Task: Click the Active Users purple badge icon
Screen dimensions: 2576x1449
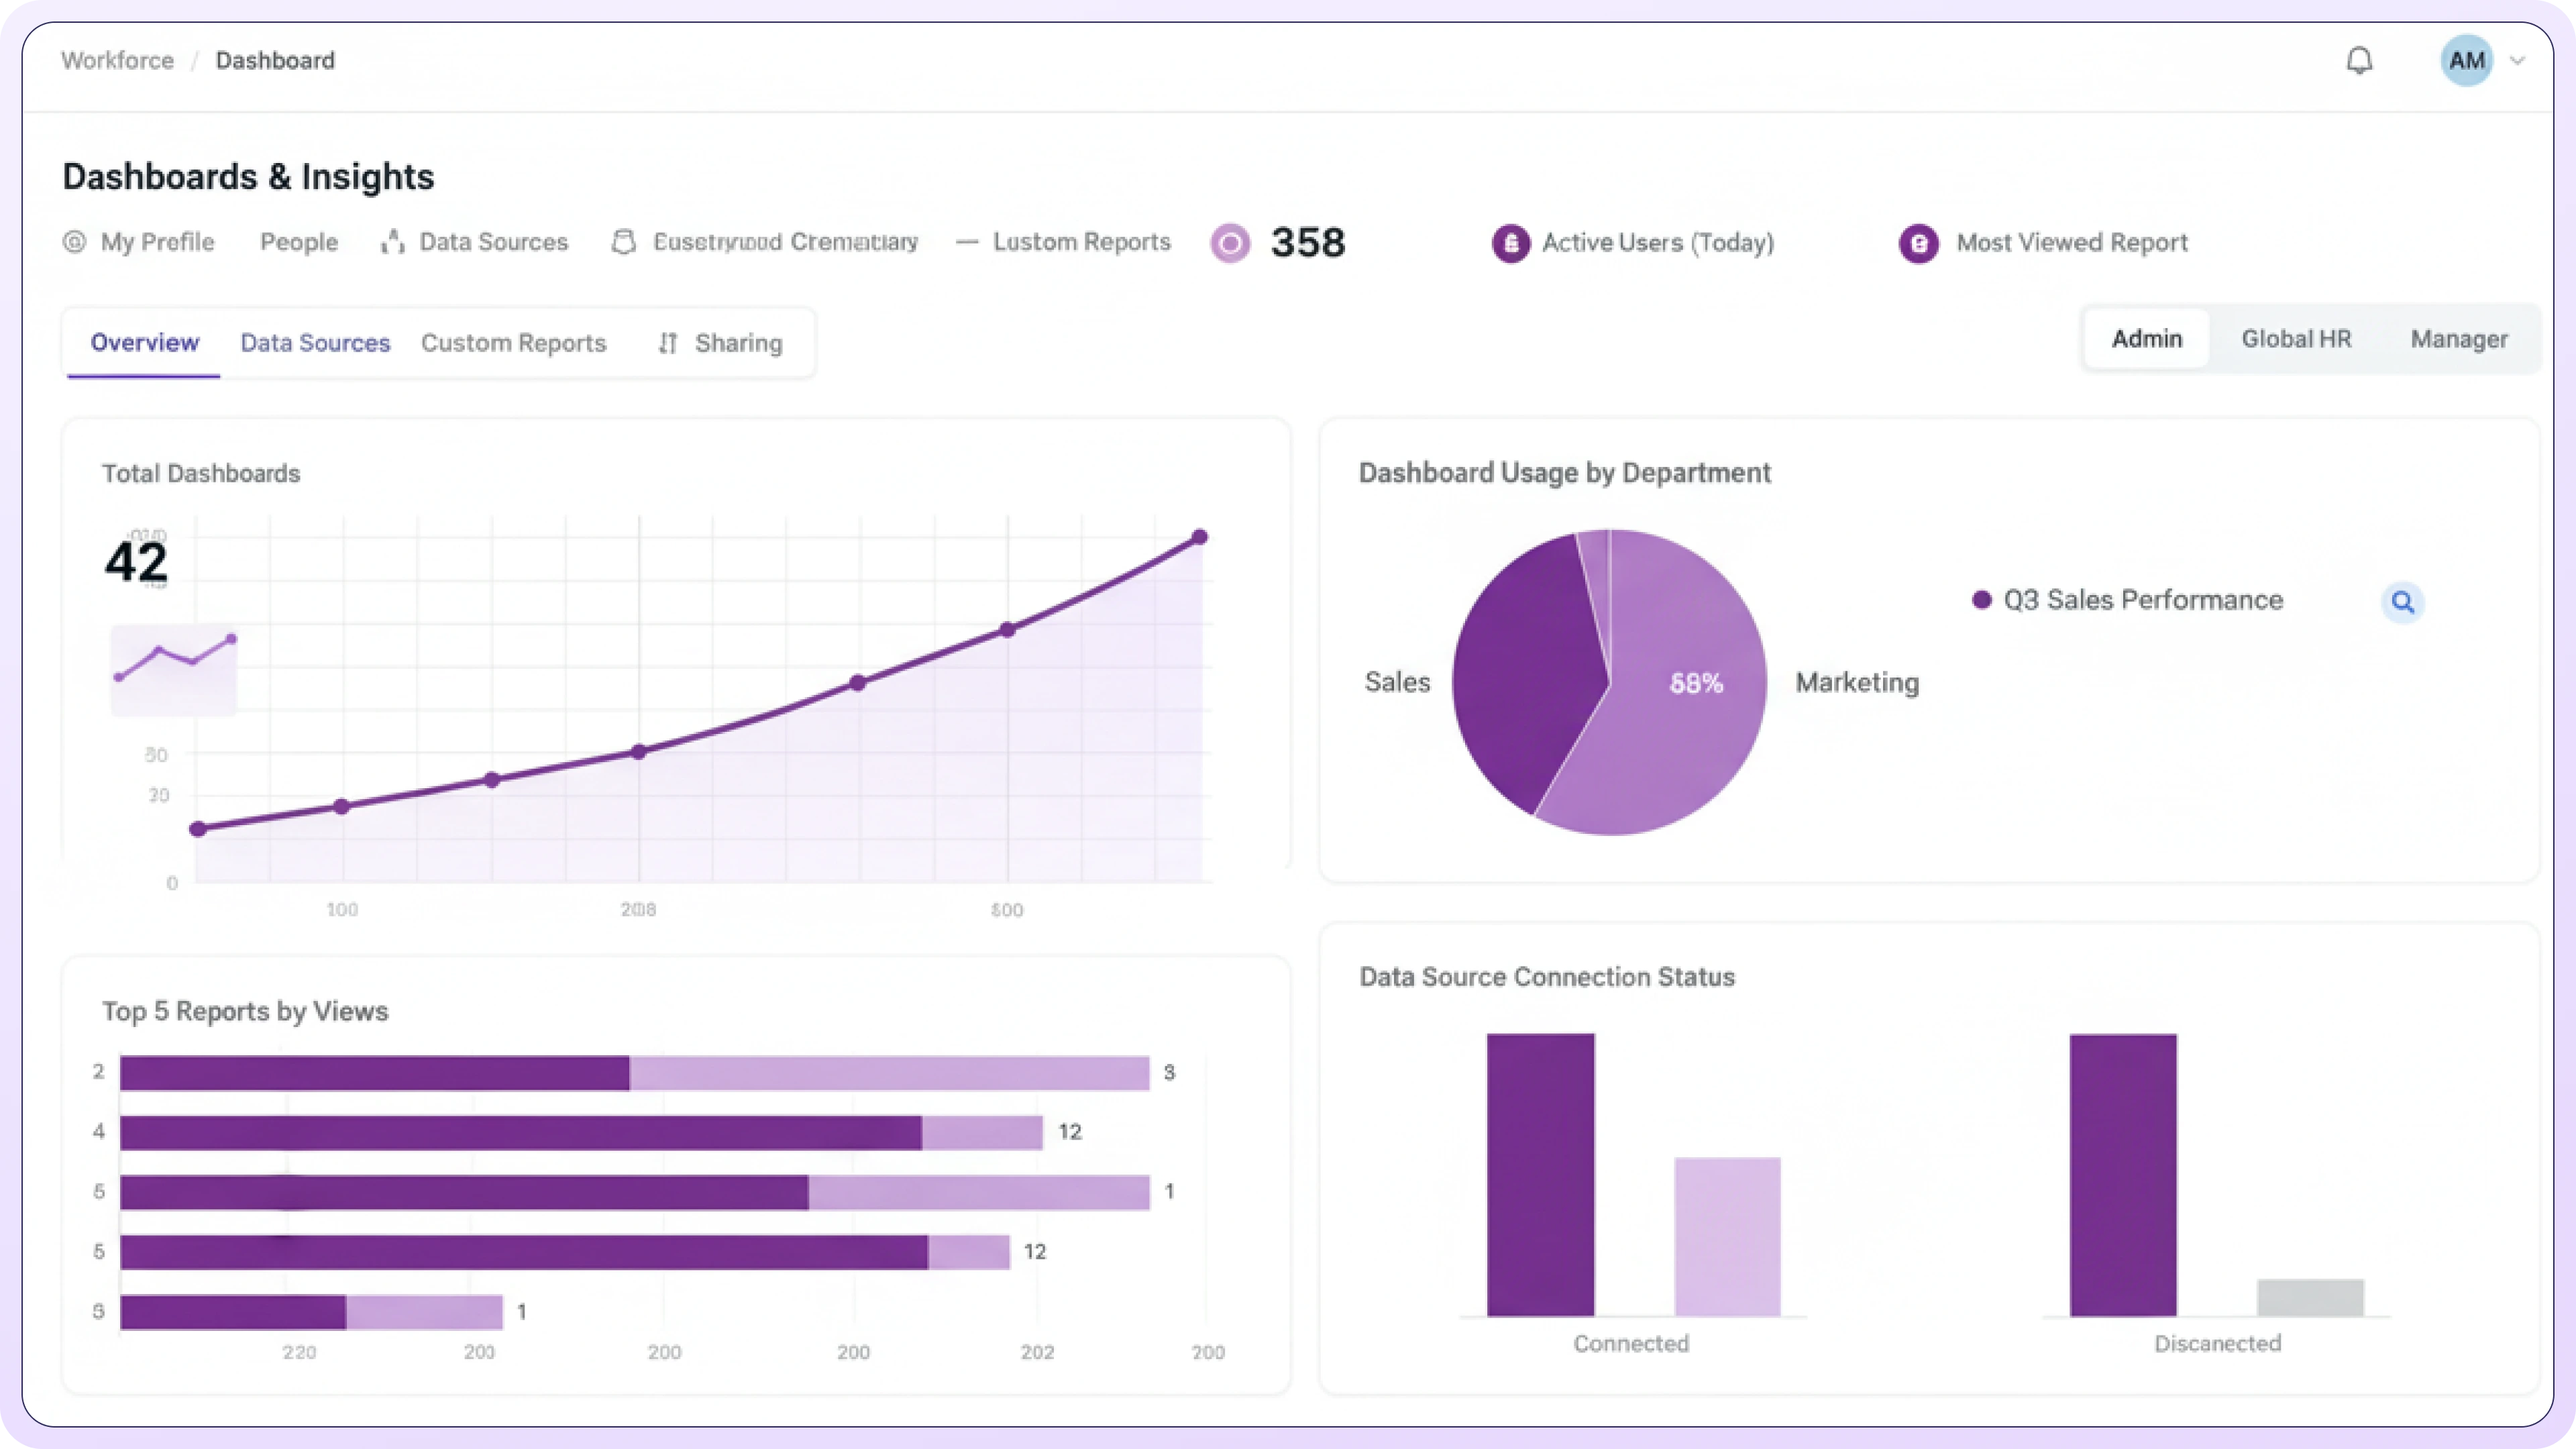Action: point(1510,243)
